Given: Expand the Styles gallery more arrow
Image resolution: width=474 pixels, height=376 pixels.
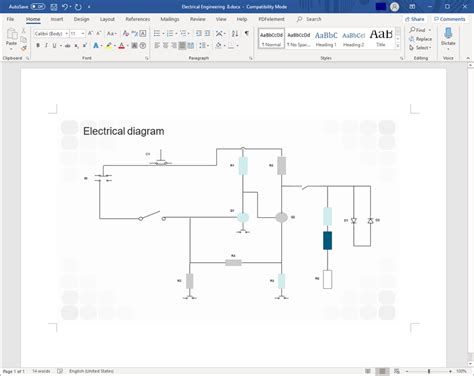Looking at the screenshot, I should click(398, 46).
